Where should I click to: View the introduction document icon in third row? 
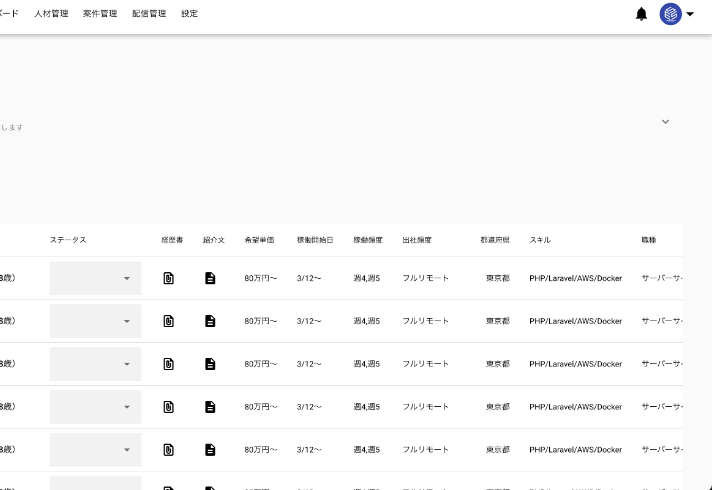[x=210, y=364]
